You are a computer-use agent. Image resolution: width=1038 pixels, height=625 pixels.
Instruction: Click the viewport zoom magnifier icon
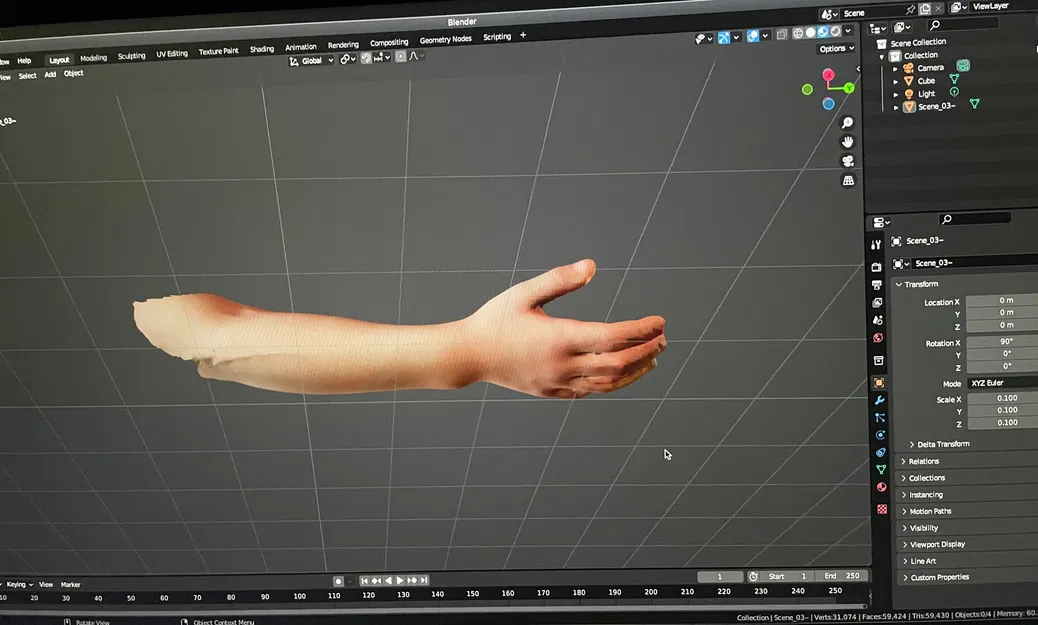(847, 123)
